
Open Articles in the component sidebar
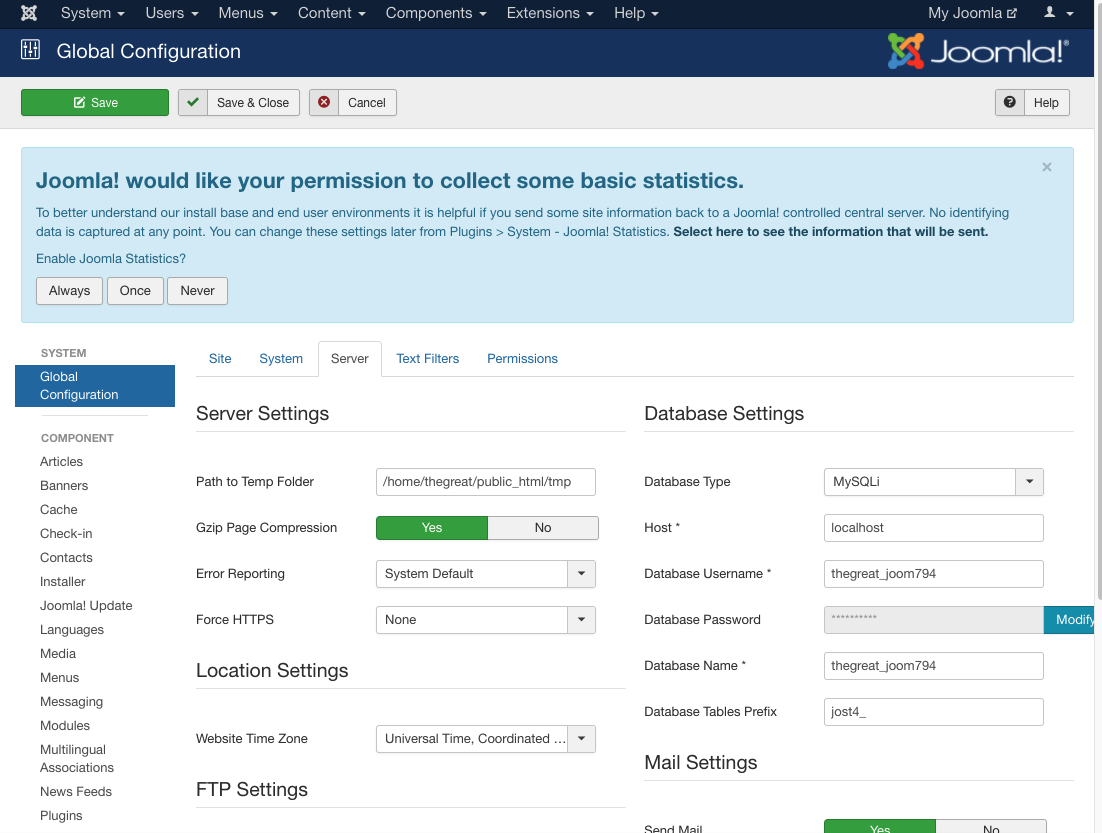tap(61, 462)
